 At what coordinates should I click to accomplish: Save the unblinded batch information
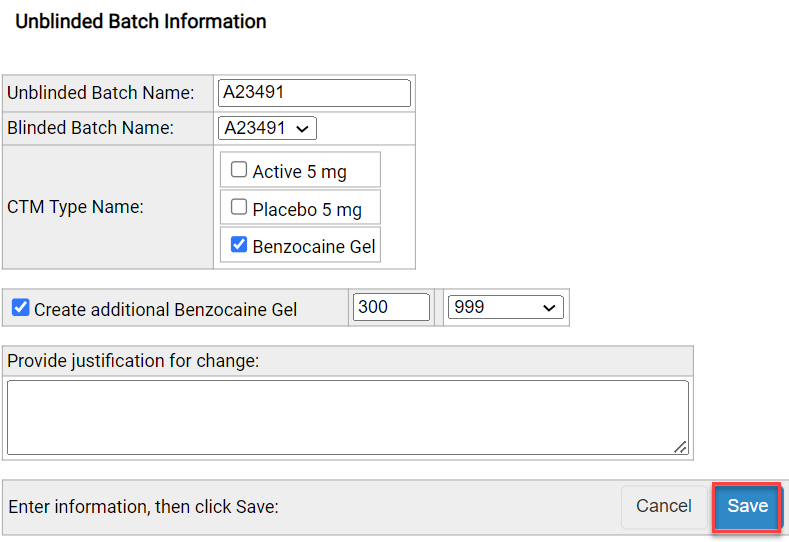tap(747, 506)
